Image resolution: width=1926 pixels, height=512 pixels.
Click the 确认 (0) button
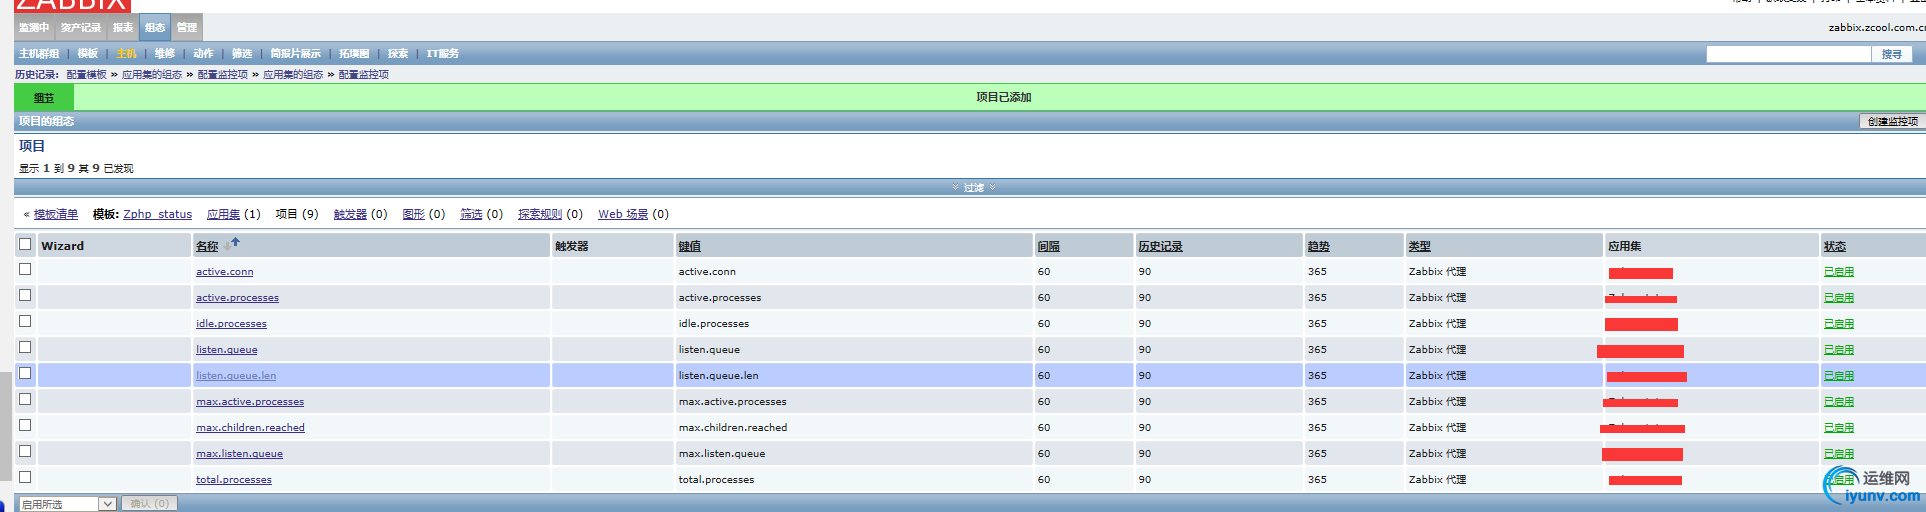coord(149,504)
